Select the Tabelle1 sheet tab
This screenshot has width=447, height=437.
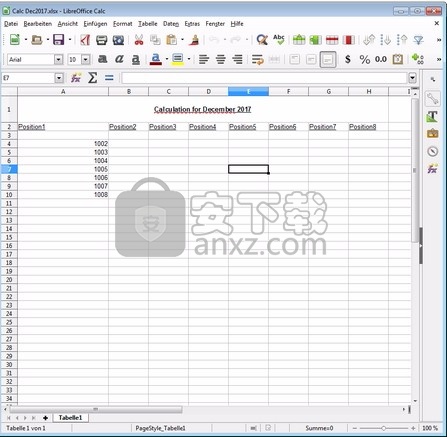pos(70,418)
